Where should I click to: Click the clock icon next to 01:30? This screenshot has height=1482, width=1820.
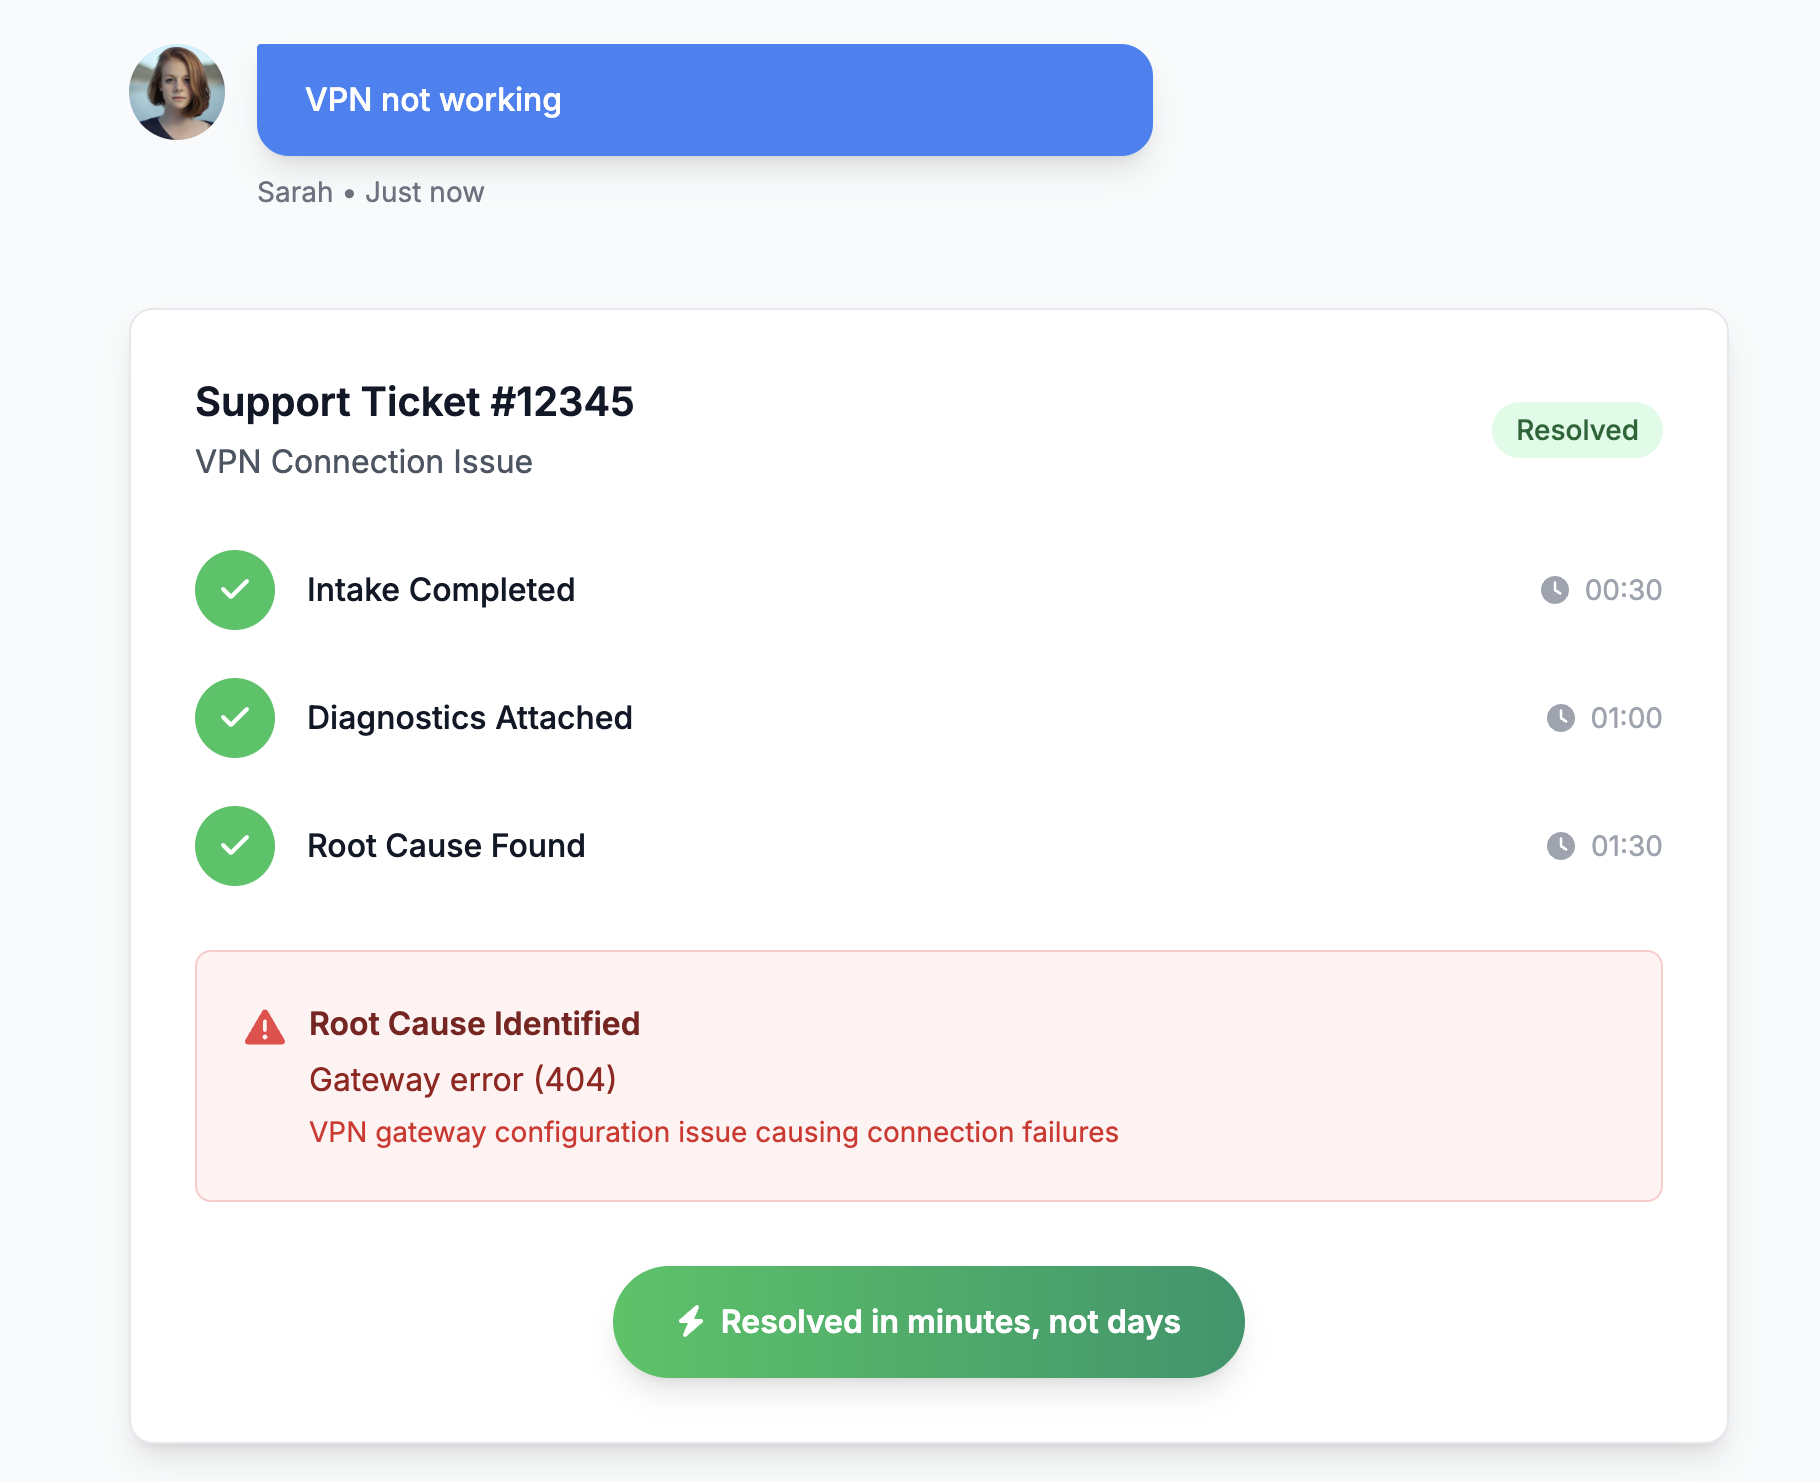(1560, 846)
